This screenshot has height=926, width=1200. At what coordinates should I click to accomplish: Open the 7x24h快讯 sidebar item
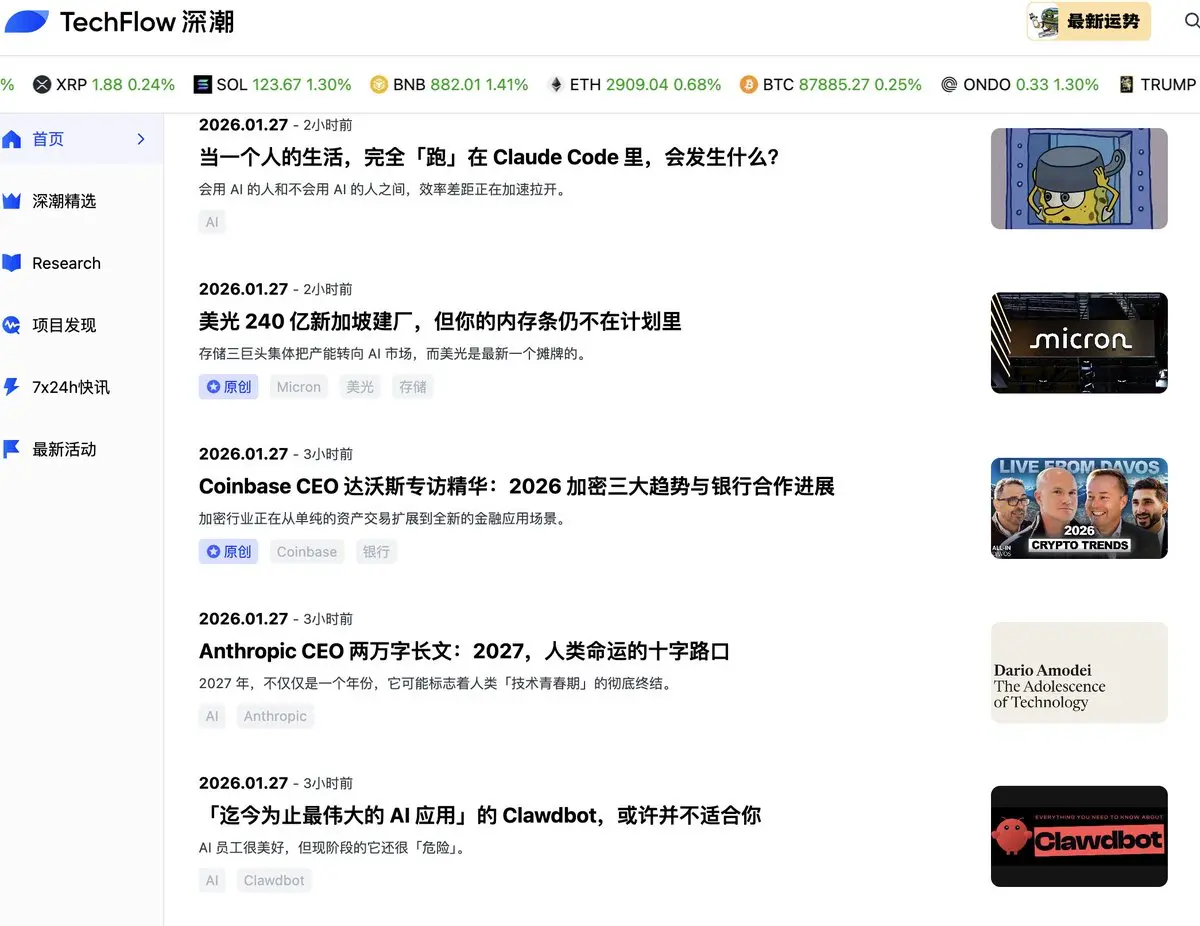pyautogui.click(x=81, y=387)
